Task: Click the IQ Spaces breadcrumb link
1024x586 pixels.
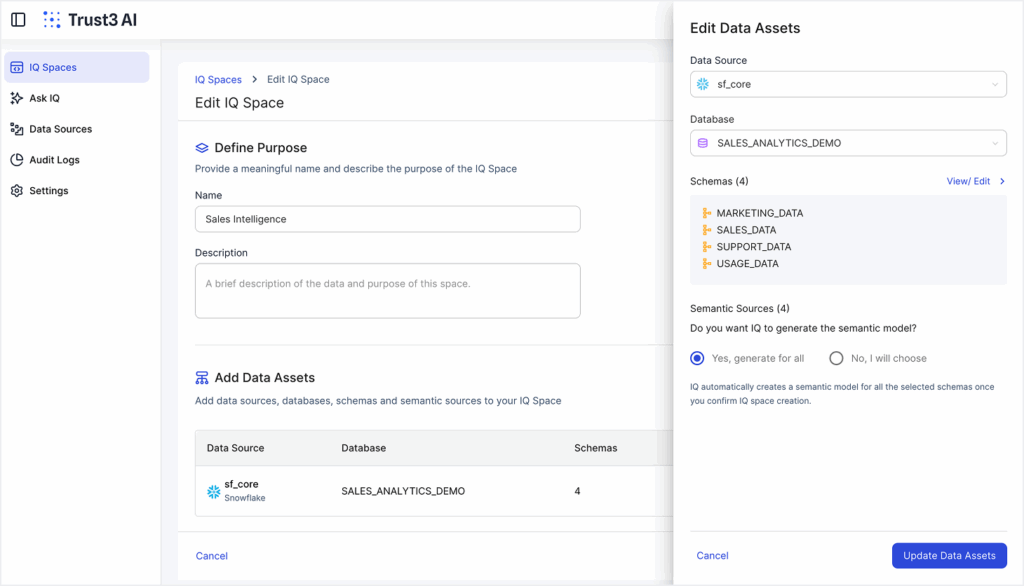Action: pyautogui.click(x=218, y=79)
